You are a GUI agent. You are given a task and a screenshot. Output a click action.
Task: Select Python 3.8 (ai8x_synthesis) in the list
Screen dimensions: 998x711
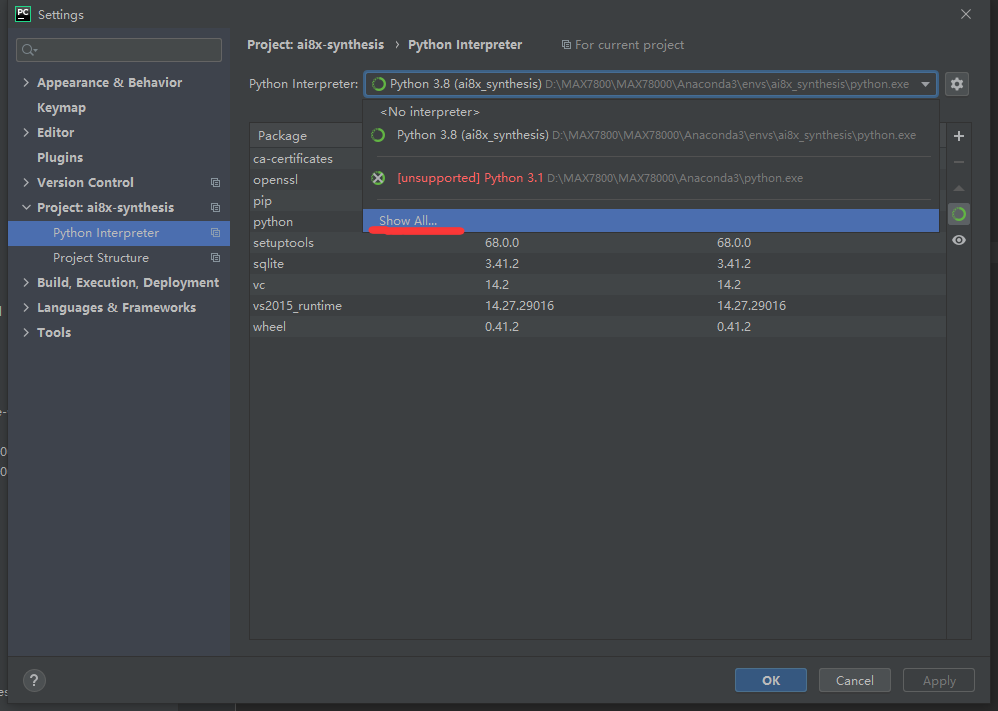[650, 135]
